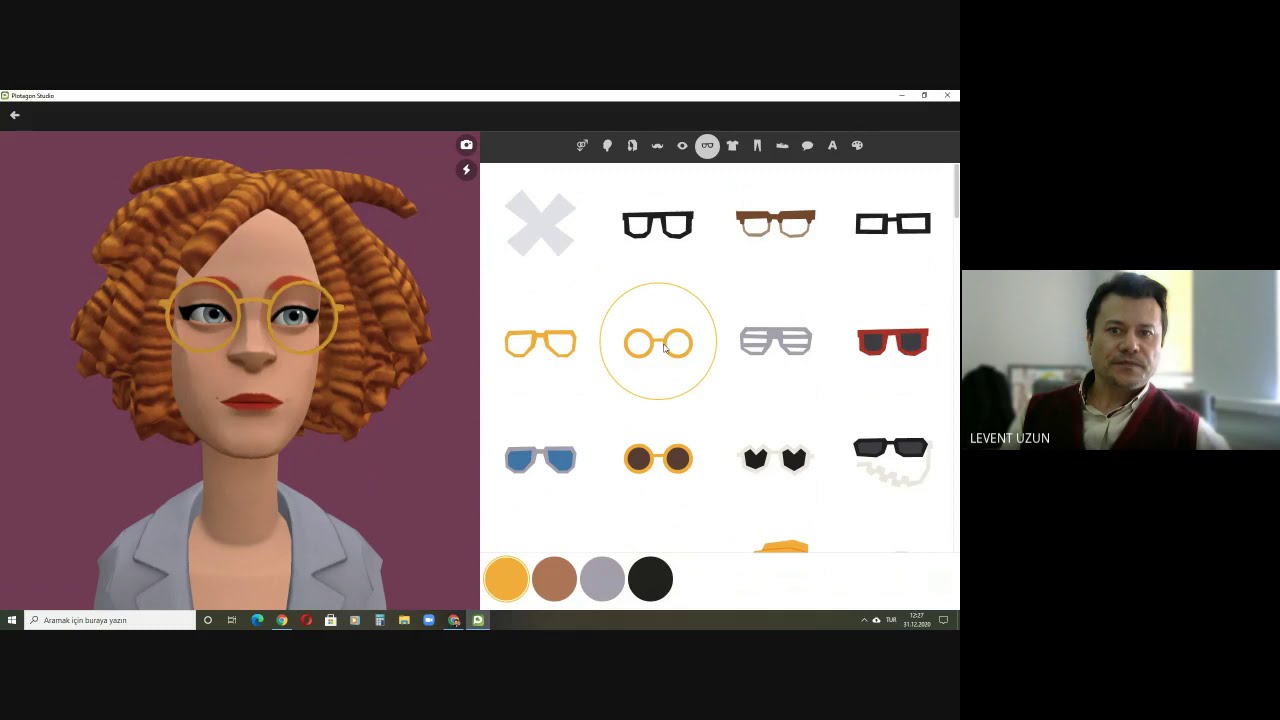
Task: Pick the black frame color swatch
Action: 650,579
